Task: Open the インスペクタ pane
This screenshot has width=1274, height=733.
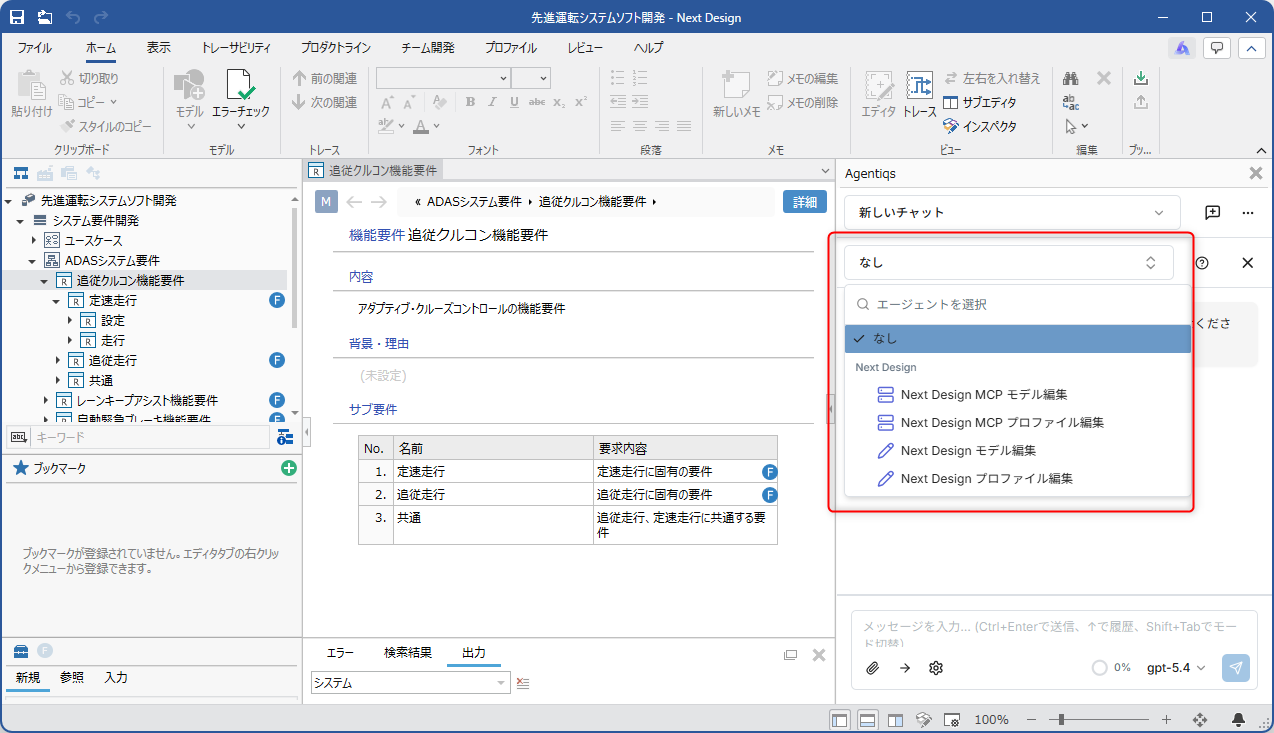Action: coord(980,127)
